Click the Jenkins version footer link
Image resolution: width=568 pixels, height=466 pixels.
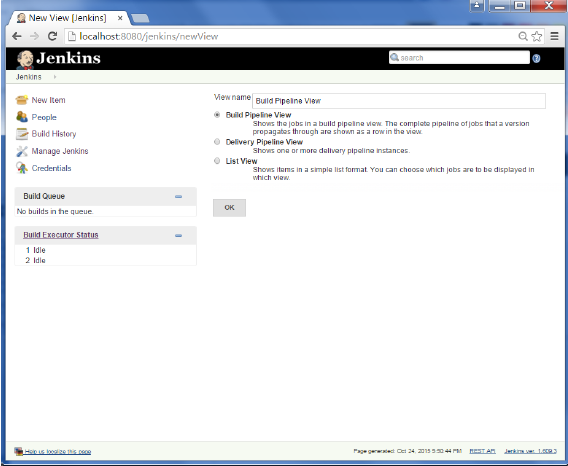530,451
